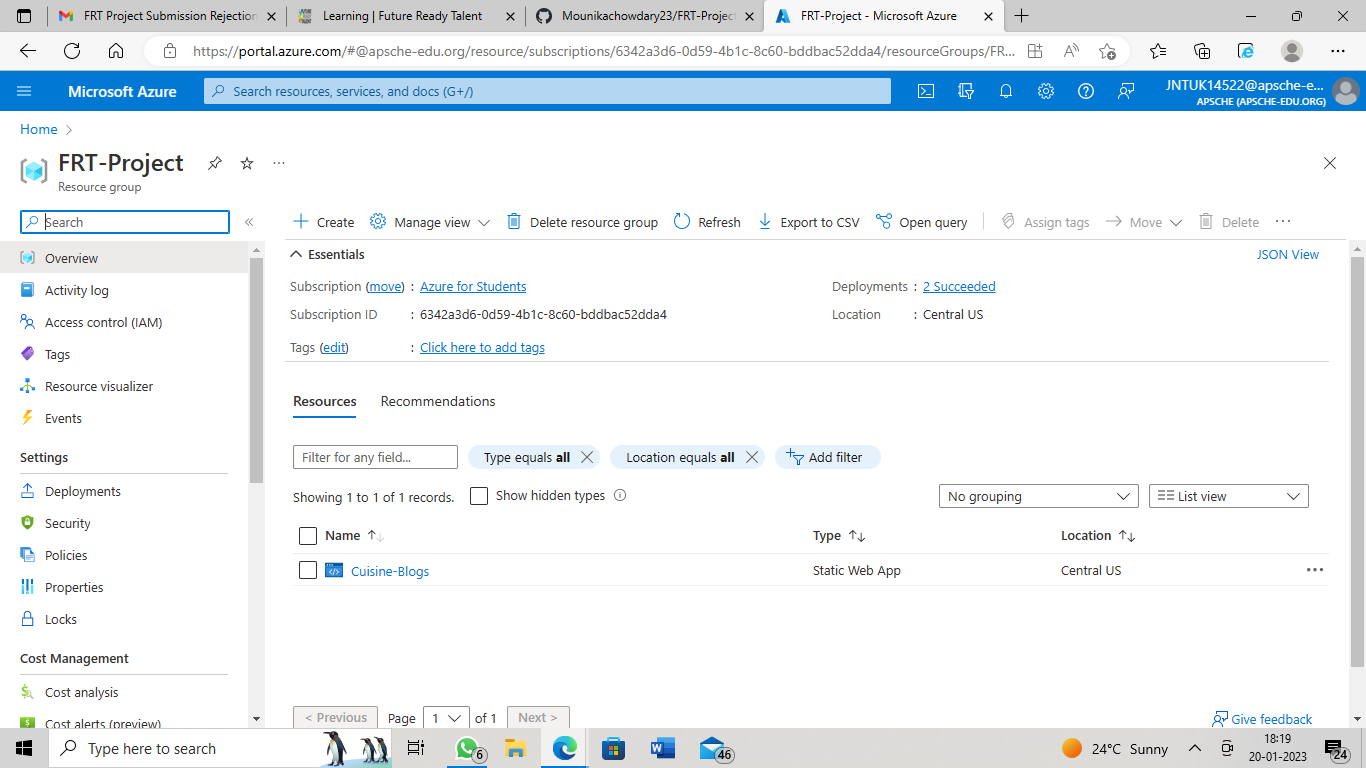Open the List view dropdown

point(1228,495)
